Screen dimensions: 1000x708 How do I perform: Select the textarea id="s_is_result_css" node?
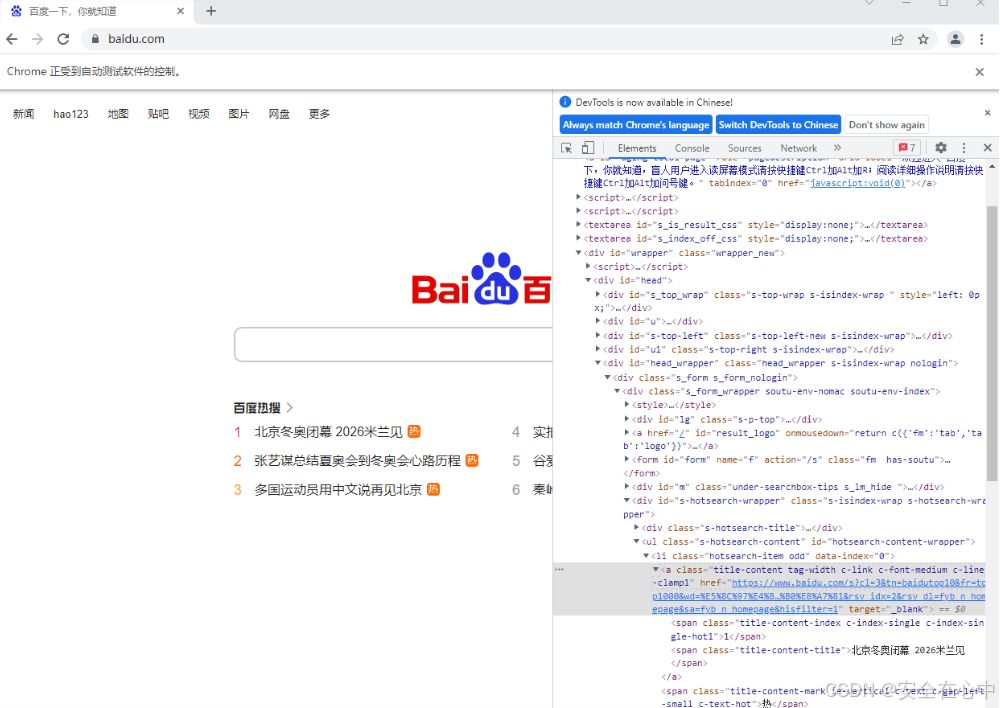click(756, 225)
